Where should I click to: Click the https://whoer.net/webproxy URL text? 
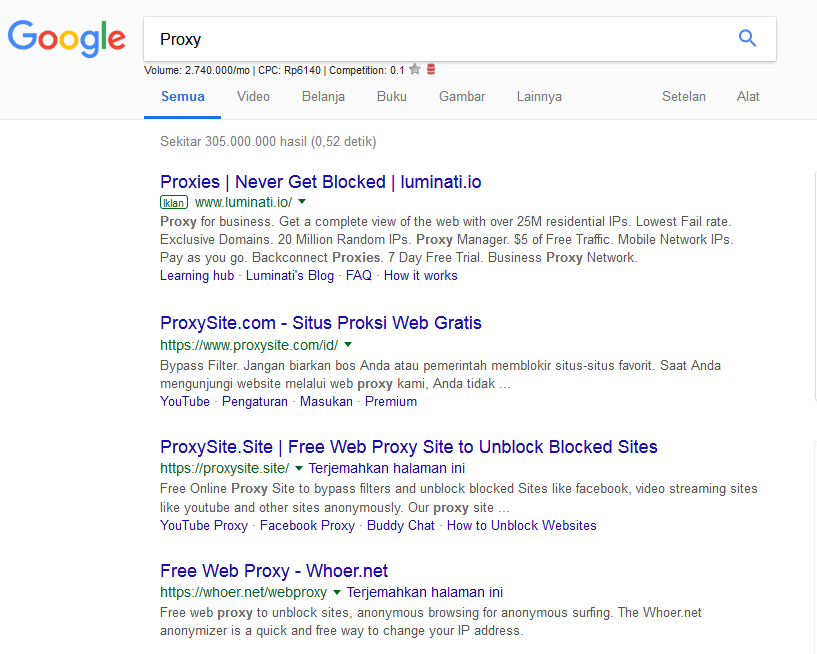243,593
